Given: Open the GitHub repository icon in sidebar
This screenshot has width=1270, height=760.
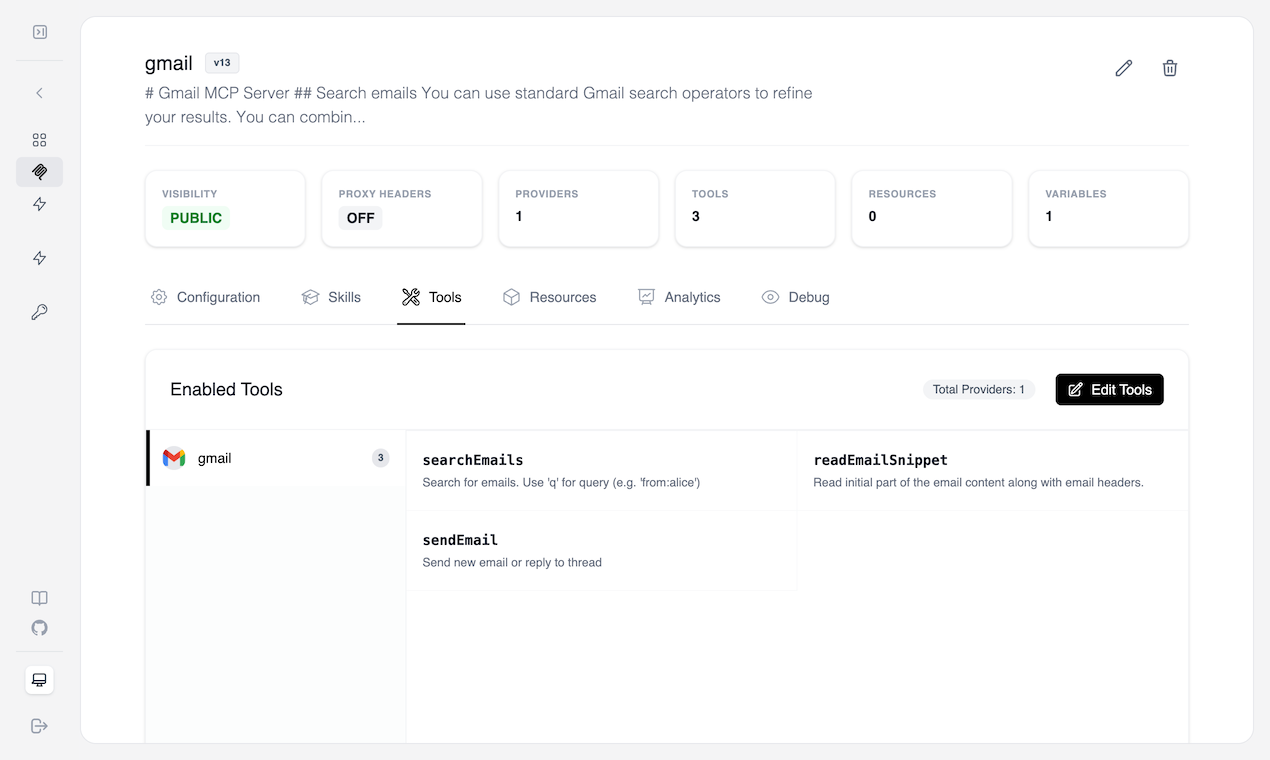Looking at the screenshot, I should pos(39,628).
